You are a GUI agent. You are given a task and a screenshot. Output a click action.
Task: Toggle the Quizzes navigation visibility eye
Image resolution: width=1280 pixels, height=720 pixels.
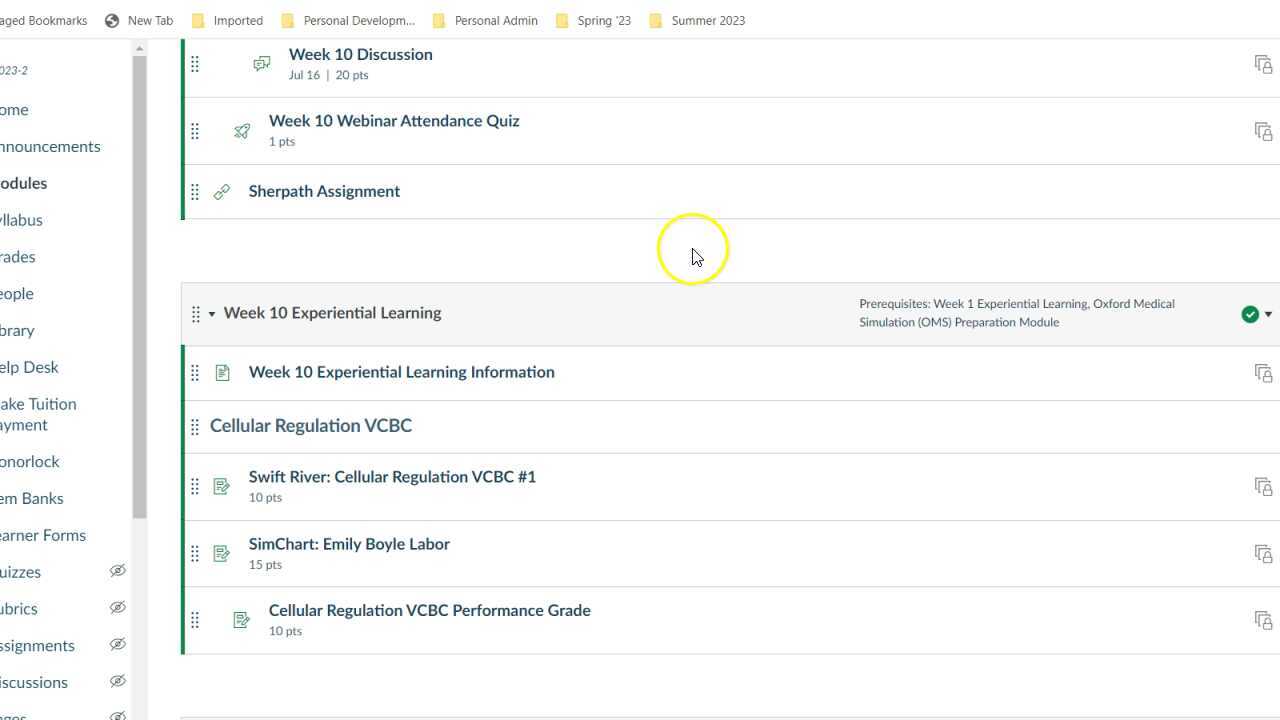tap(117, 571)
